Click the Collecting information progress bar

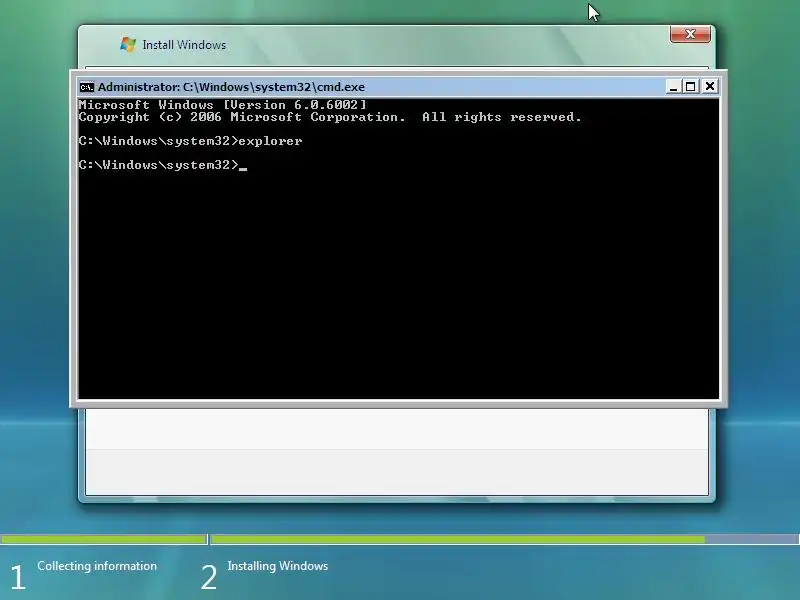[x=104, y=539]
